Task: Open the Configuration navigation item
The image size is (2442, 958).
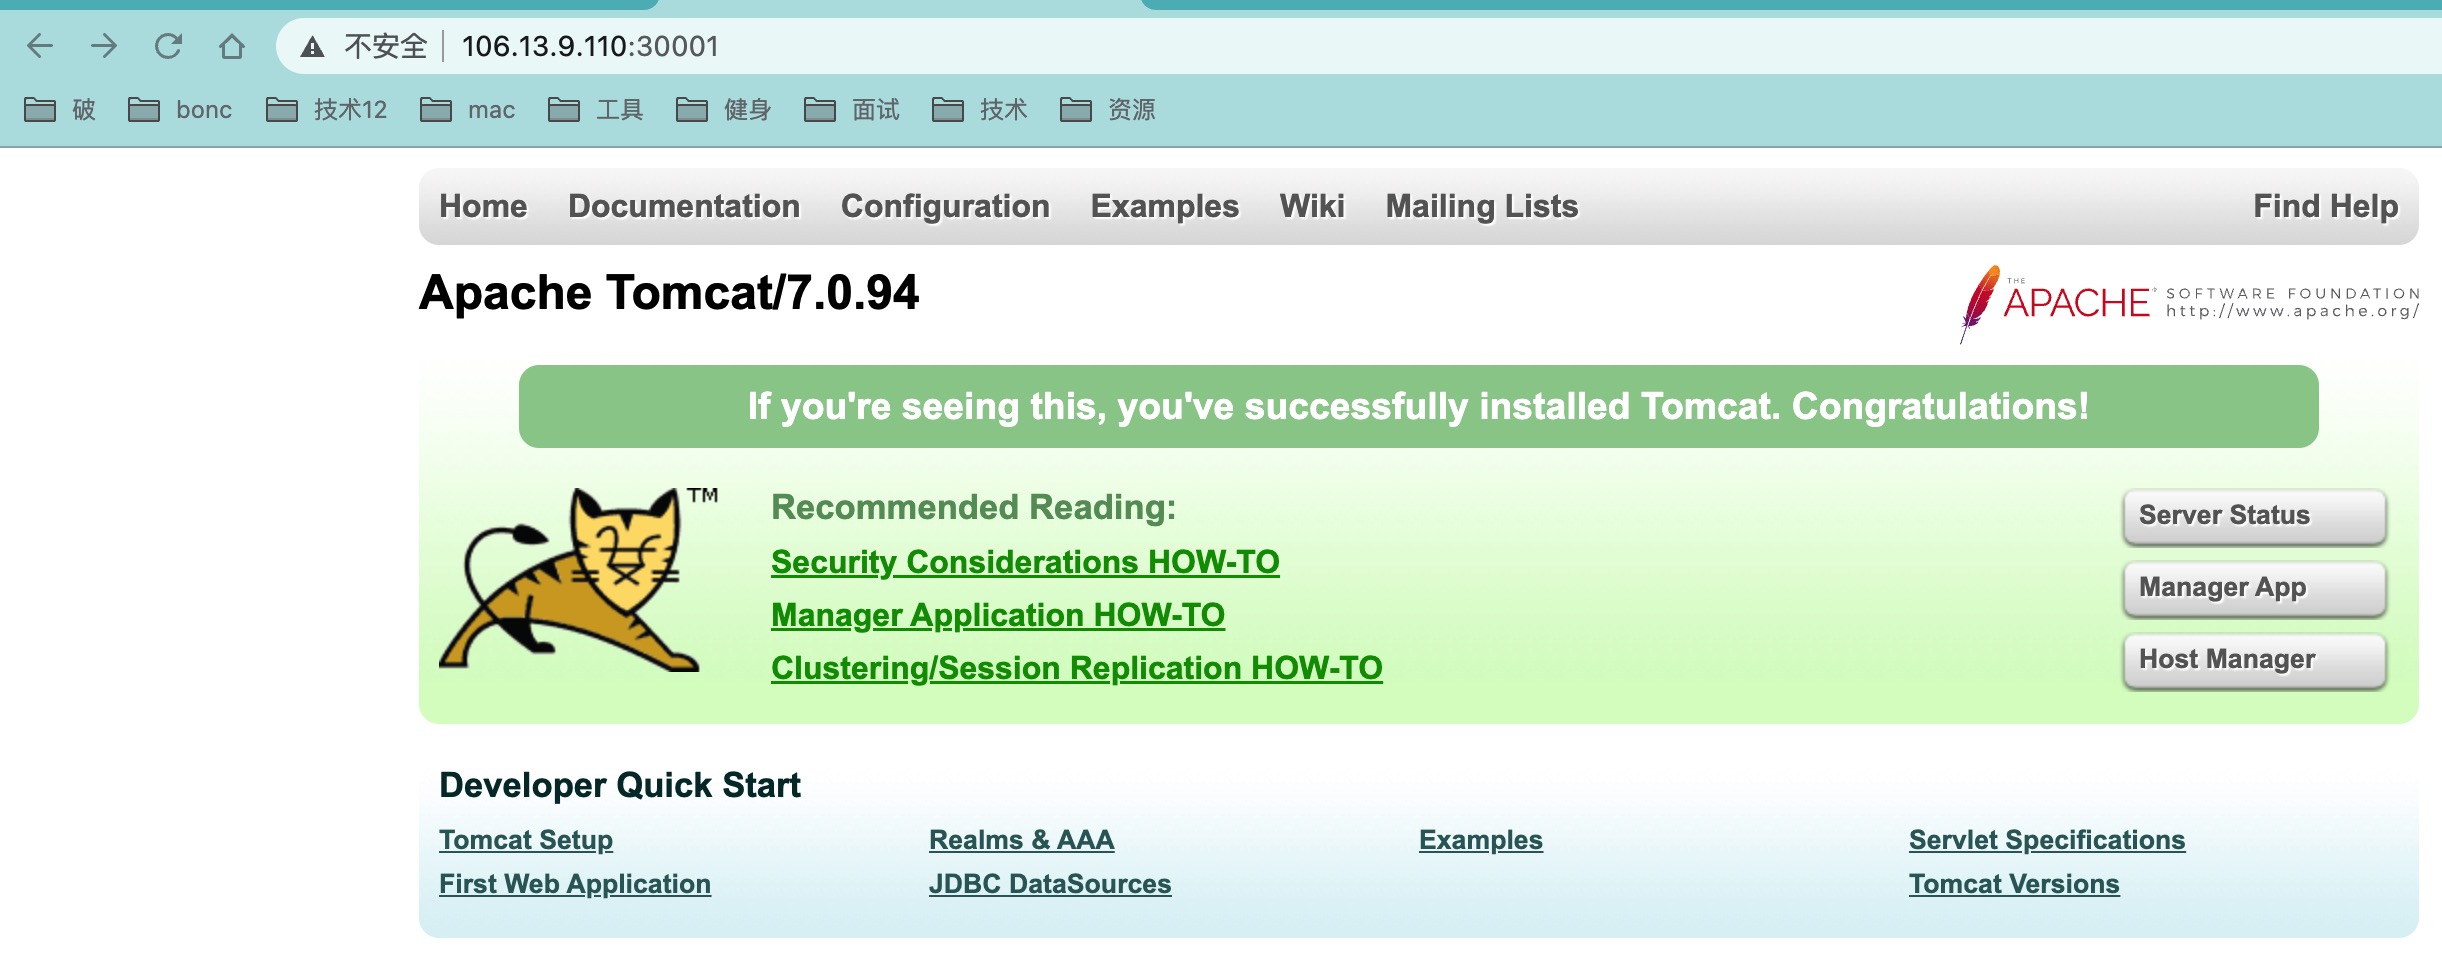Action: point(945,206)
